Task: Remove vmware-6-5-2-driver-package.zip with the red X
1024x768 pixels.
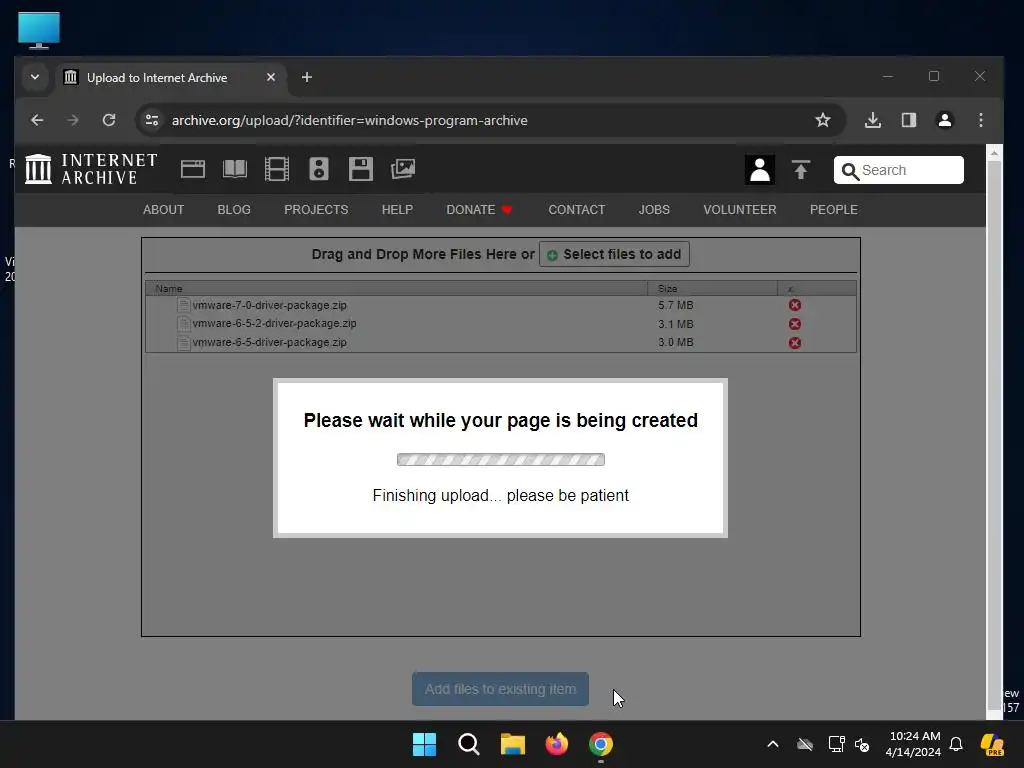Action: [x=795, y=324]
